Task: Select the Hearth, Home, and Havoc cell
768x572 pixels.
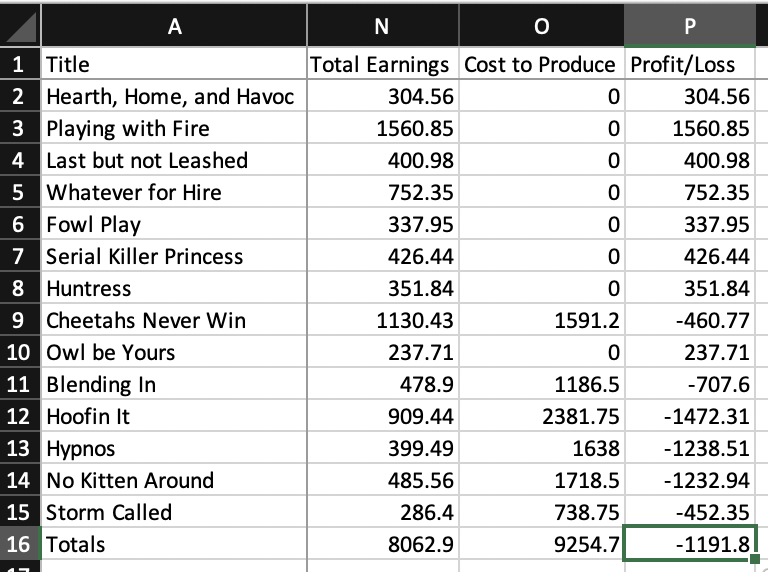Action: [x=174, y=96]
